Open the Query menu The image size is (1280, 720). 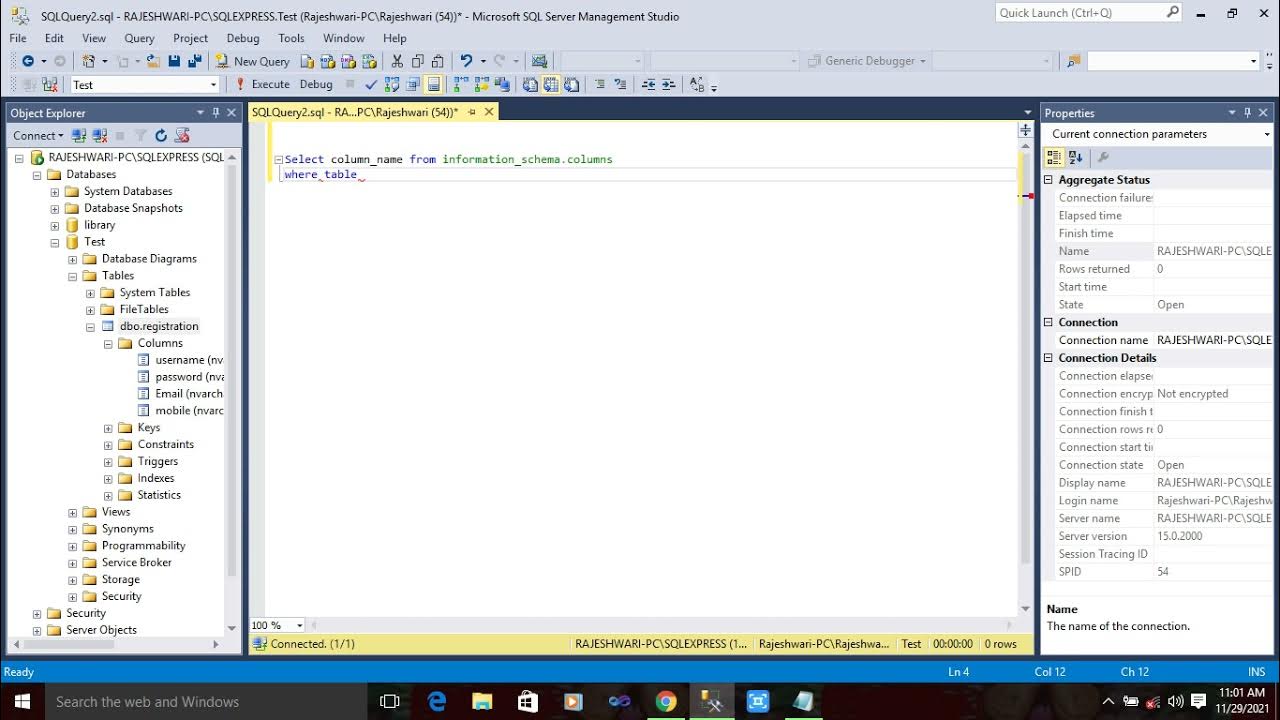139,38
